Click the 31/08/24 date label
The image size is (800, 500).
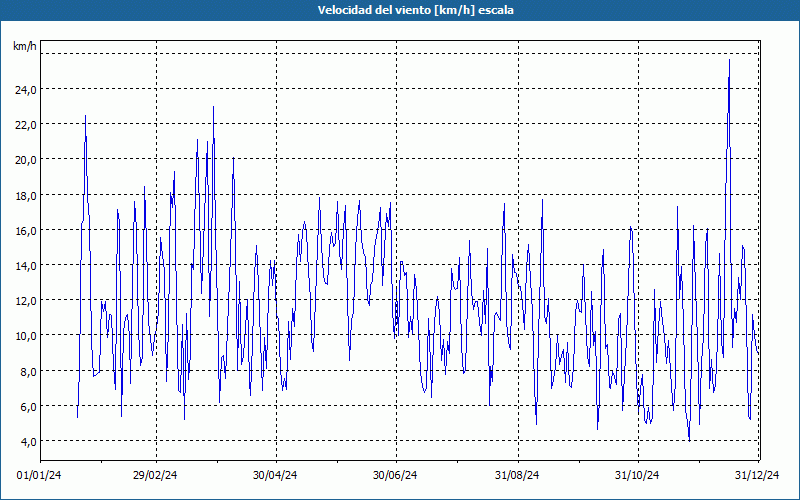pos(517,475)
